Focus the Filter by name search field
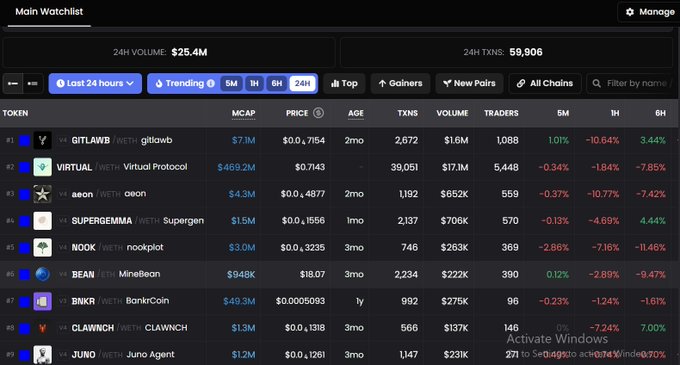The image size is (680, 365). coord(633,83)
